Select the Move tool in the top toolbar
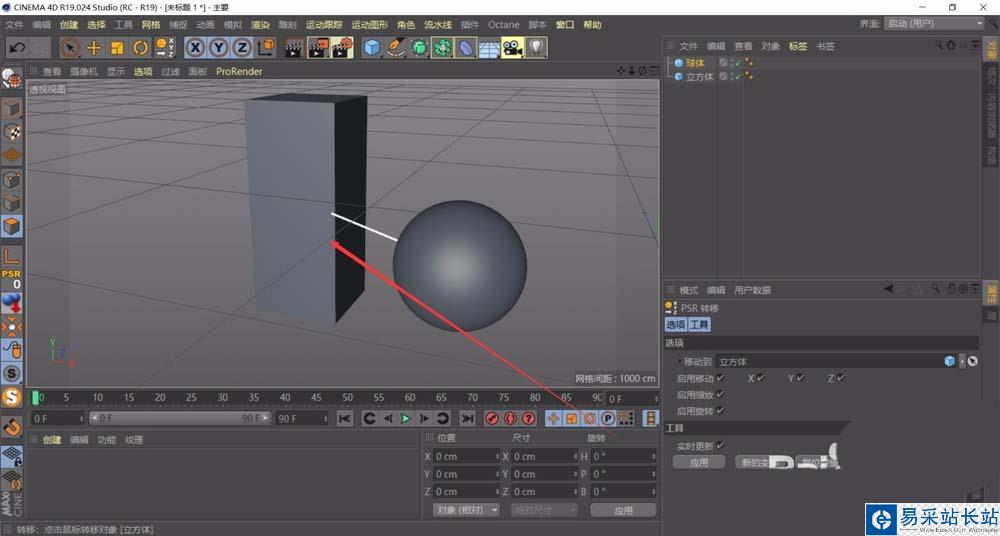The width and height of the screenshot is (1000, 536). pos(94,47)
